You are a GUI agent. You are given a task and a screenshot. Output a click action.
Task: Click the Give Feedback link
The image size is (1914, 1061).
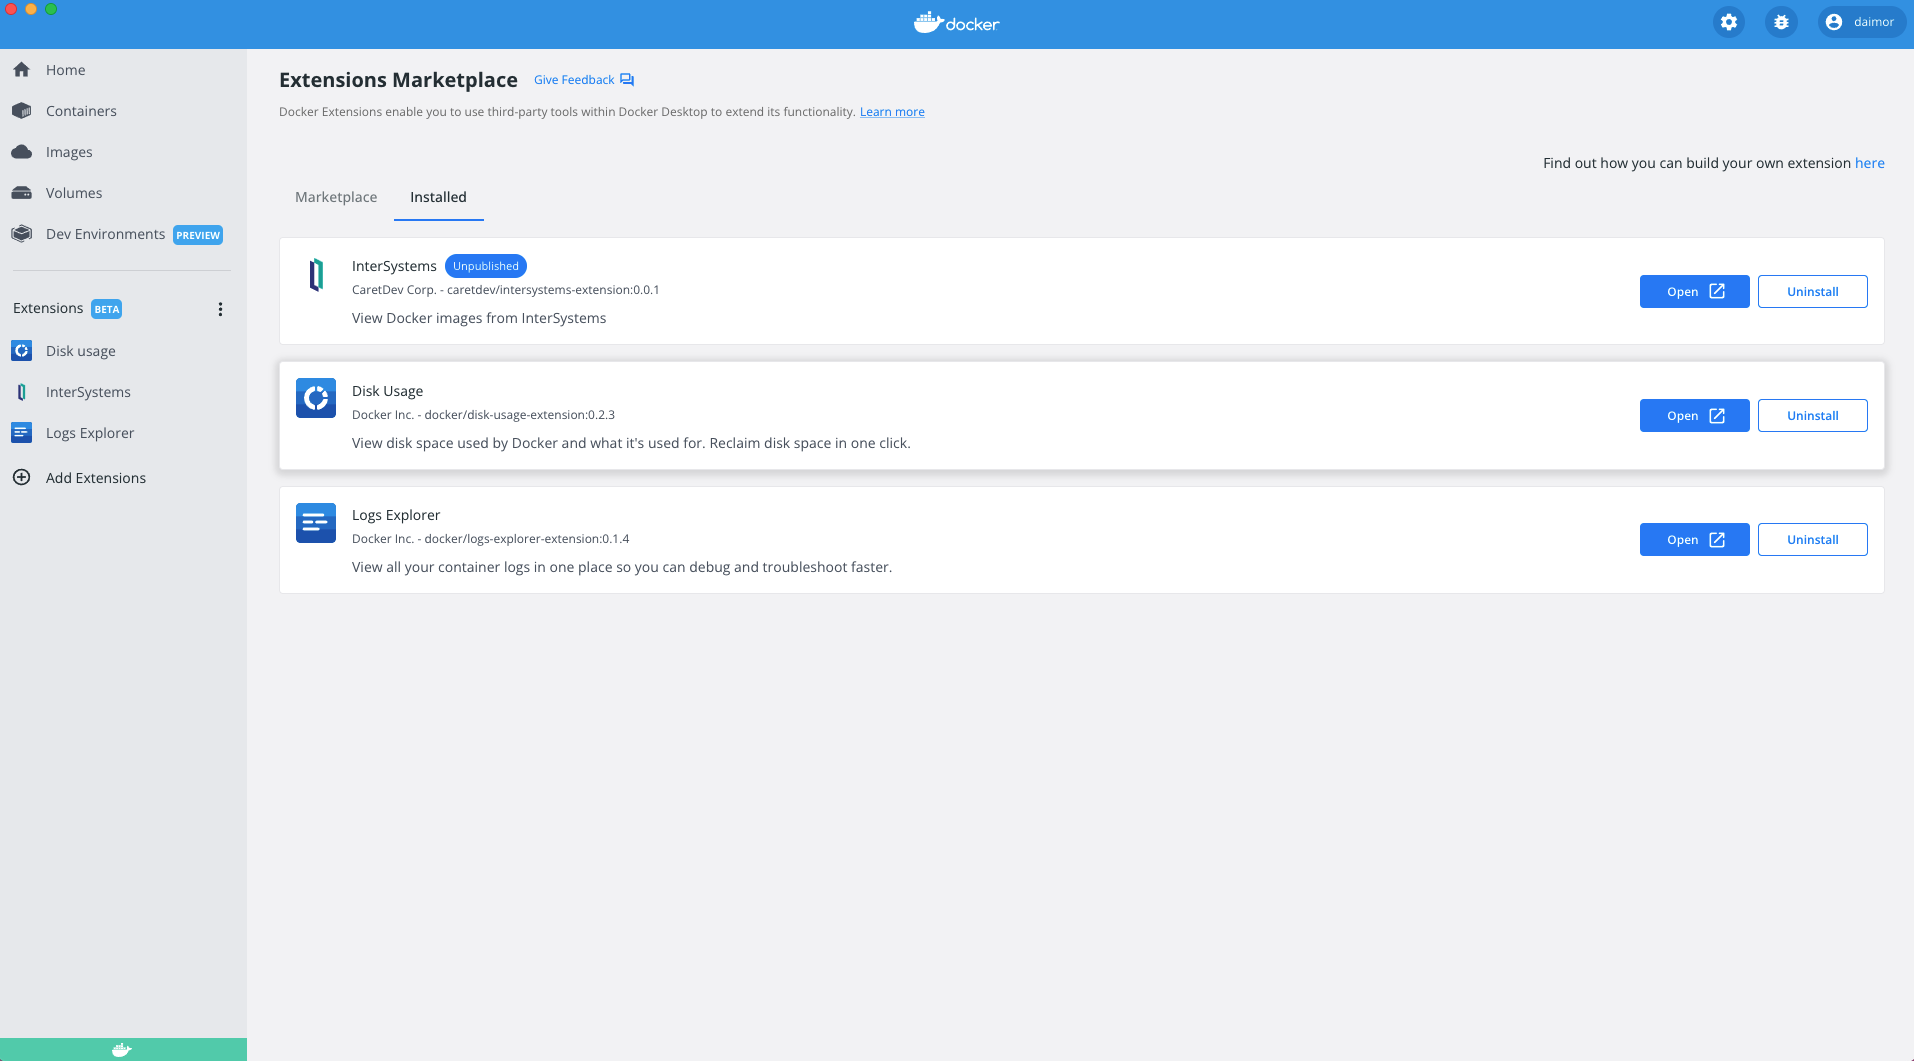tap(574, 80)
